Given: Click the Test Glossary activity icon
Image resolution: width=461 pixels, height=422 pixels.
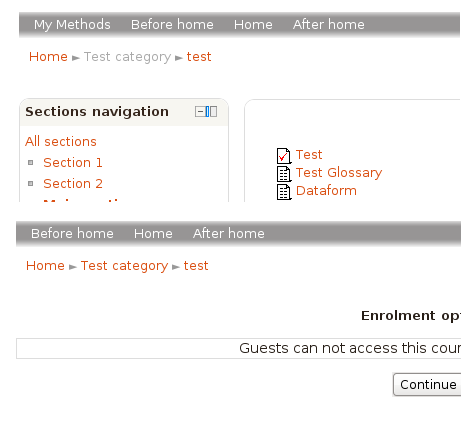Looking at the screenshot, I should pyautogui.click(x=284, y=174).
